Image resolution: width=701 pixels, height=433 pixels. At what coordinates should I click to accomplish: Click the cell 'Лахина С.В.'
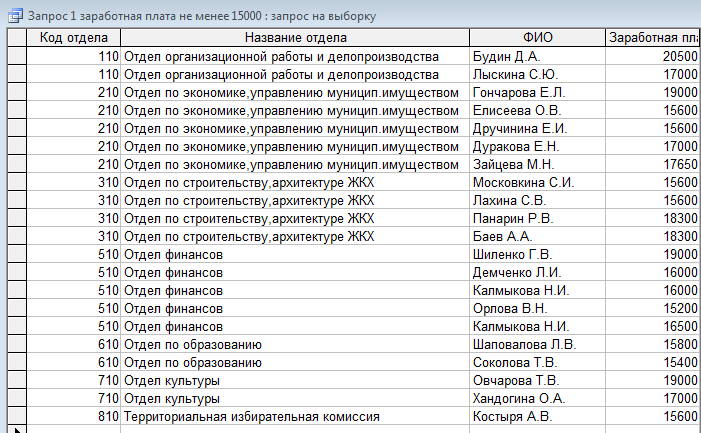537,200
